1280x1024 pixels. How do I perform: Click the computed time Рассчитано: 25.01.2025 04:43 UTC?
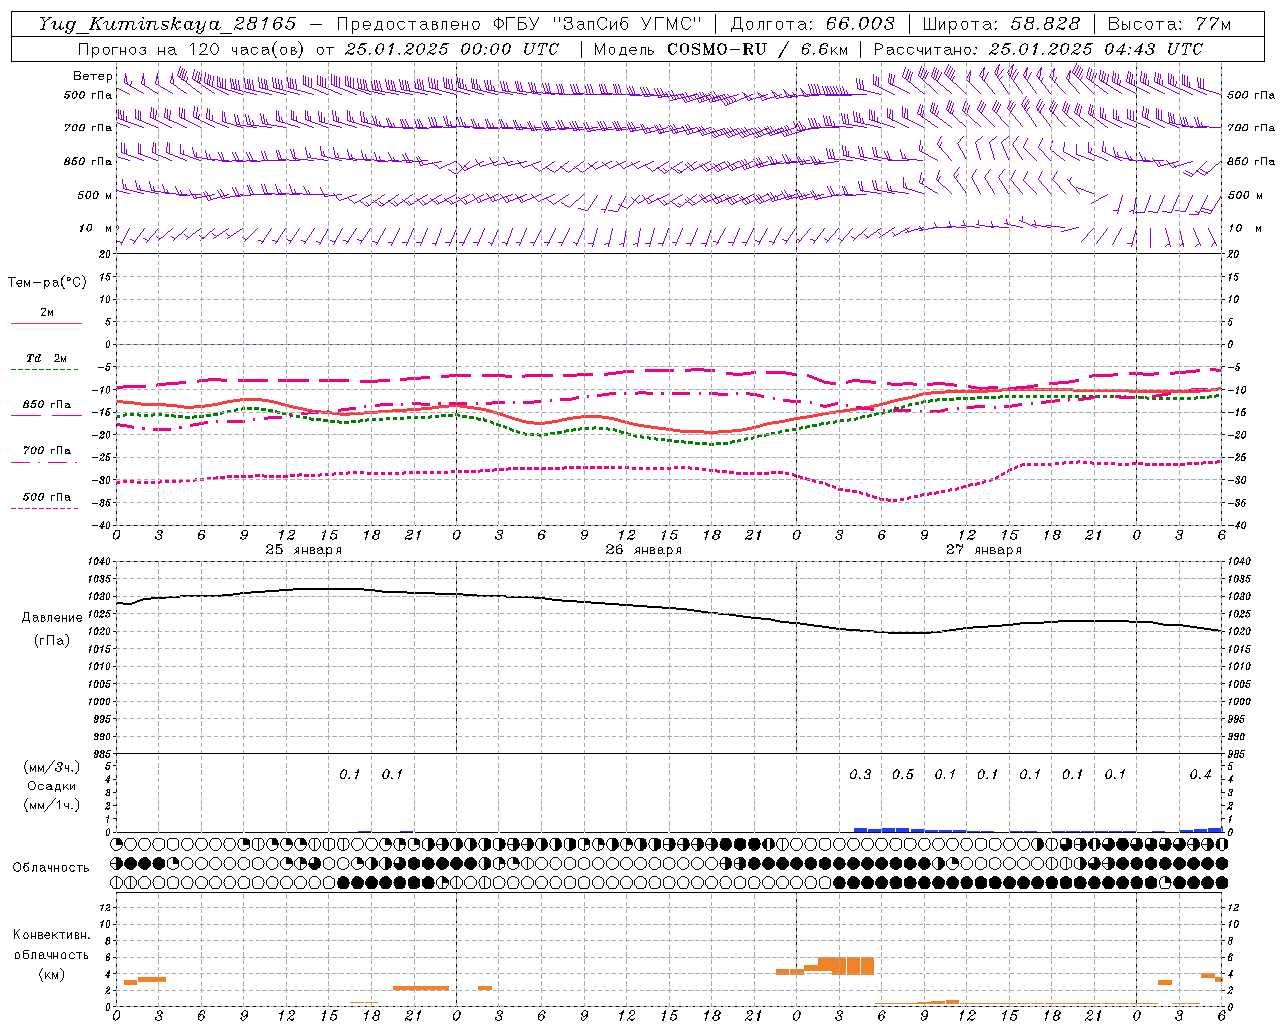(1038, 49)
